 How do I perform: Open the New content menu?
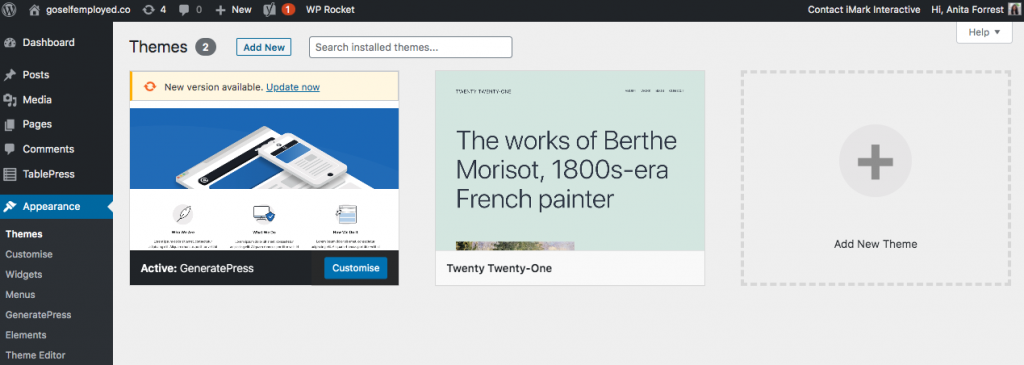tap(233, 10)
